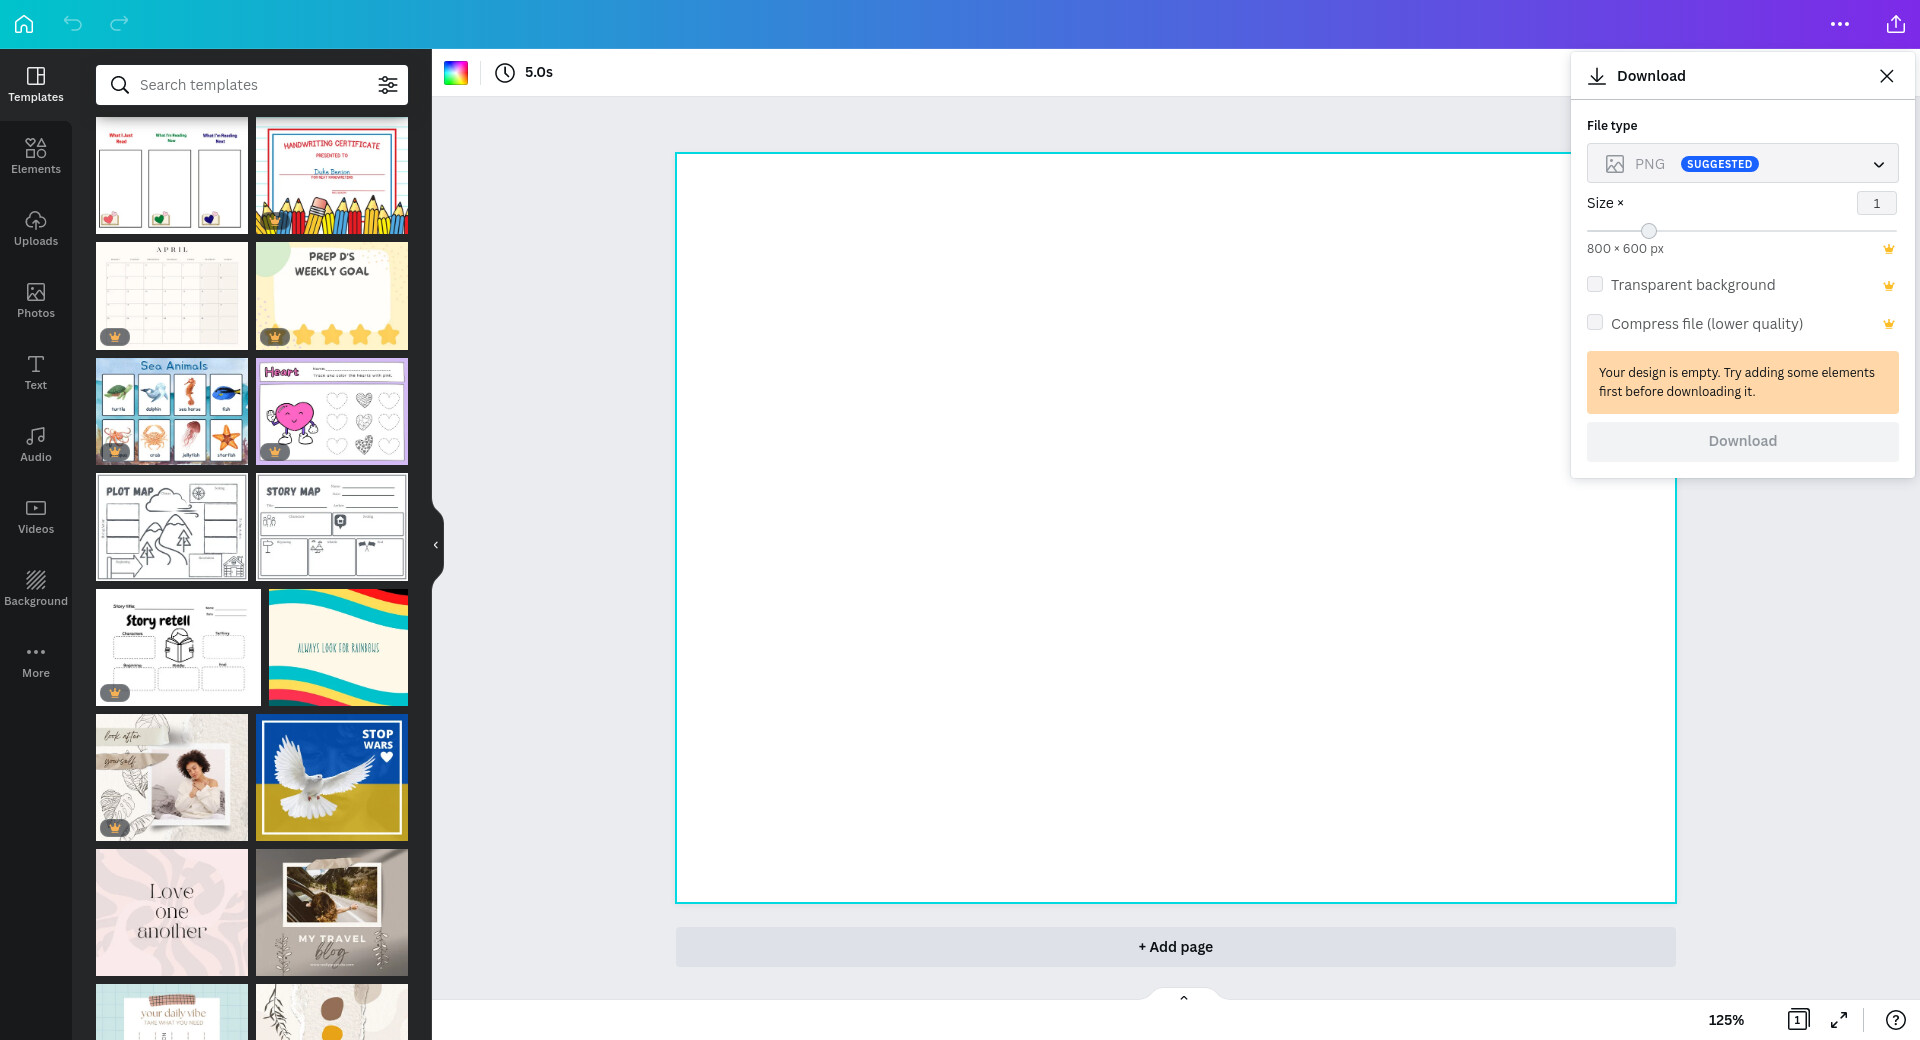Select the Story Map template
Viewport: 1920px width, 1040px height.
332,528
